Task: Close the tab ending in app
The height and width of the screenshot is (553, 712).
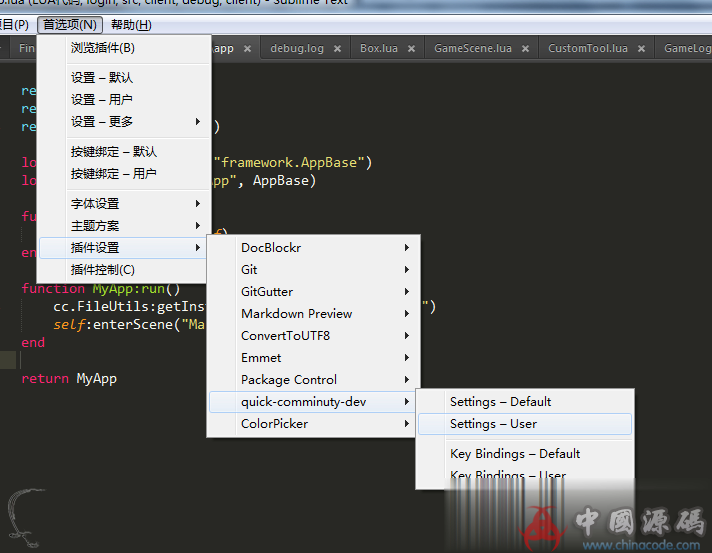Action: click(247, 49)
